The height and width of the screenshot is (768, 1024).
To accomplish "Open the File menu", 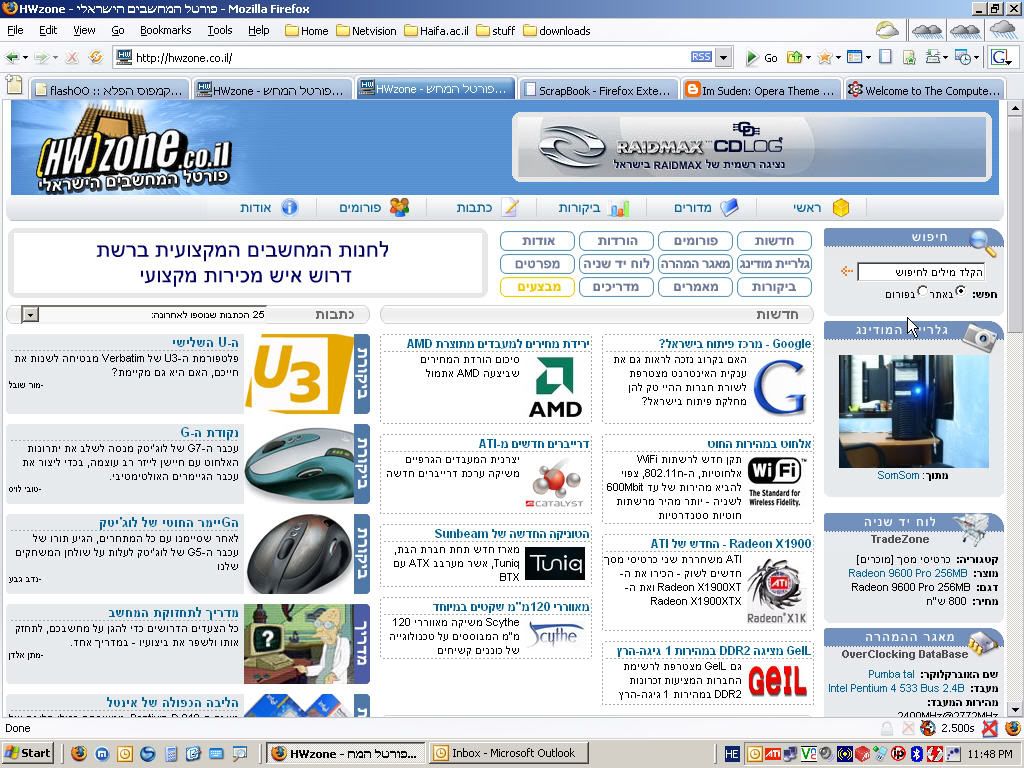I will pos(15,30).
